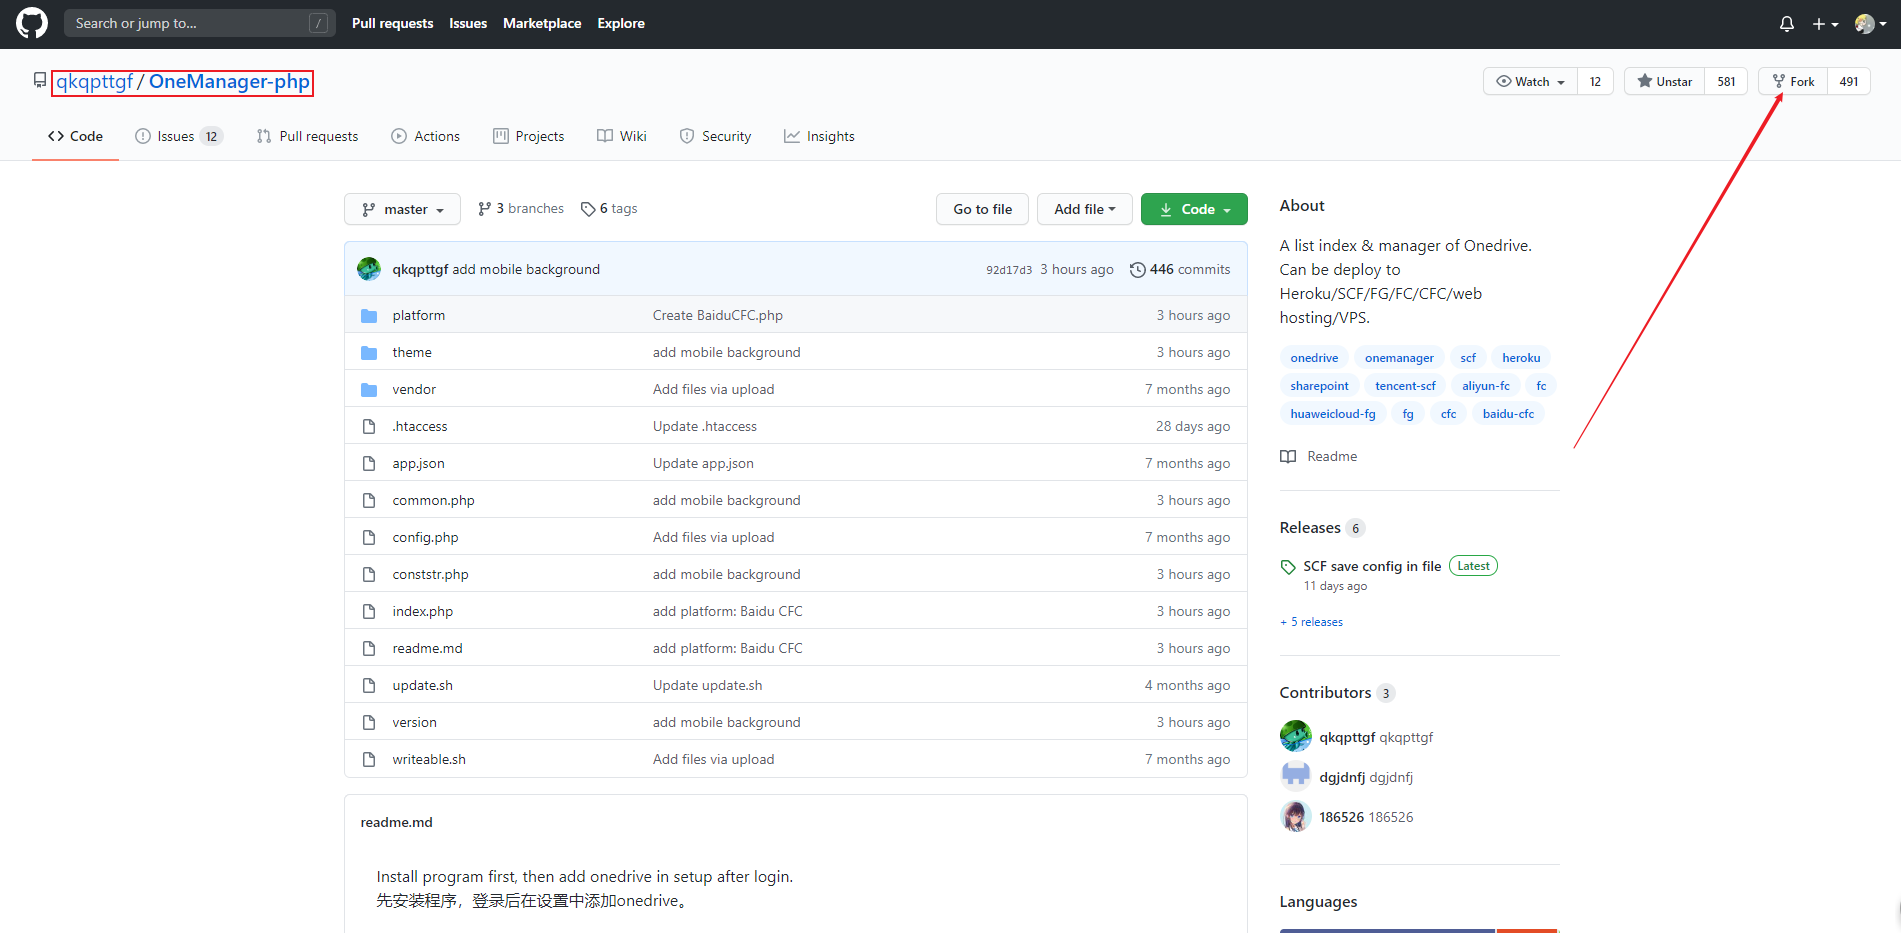Switch to the Insights tab
Viewport: 1901px width, 933px height.
[819, 136]
